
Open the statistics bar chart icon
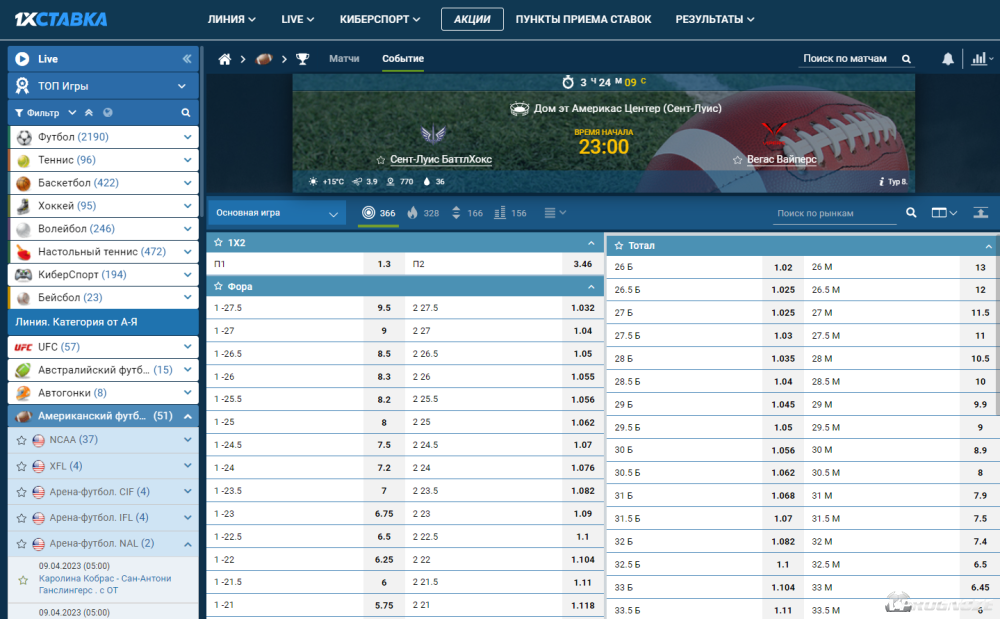pyautogui.click(x=978, y=59)
